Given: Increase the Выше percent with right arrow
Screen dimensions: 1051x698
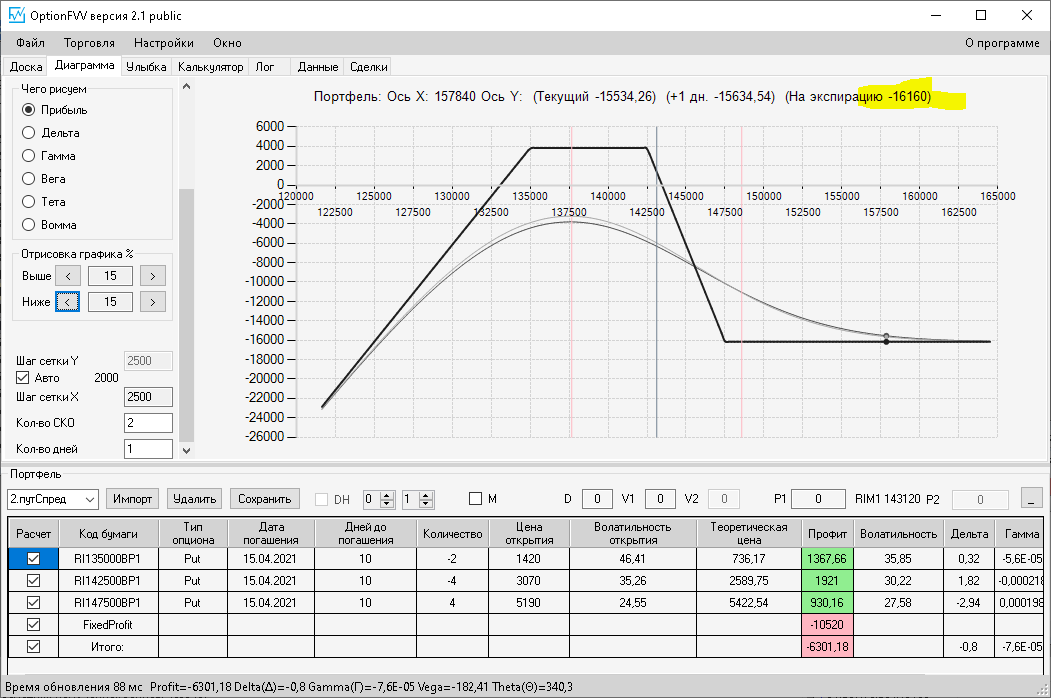Looking at the screenshot, I should pos(153,276).
